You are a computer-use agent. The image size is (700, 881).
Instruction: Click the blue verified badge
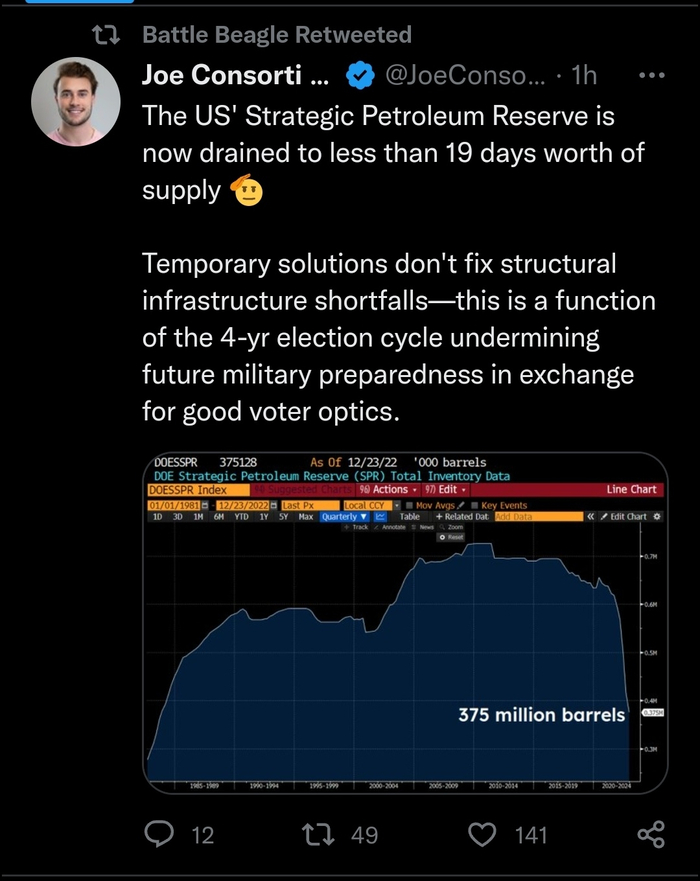tap(359, 75)
